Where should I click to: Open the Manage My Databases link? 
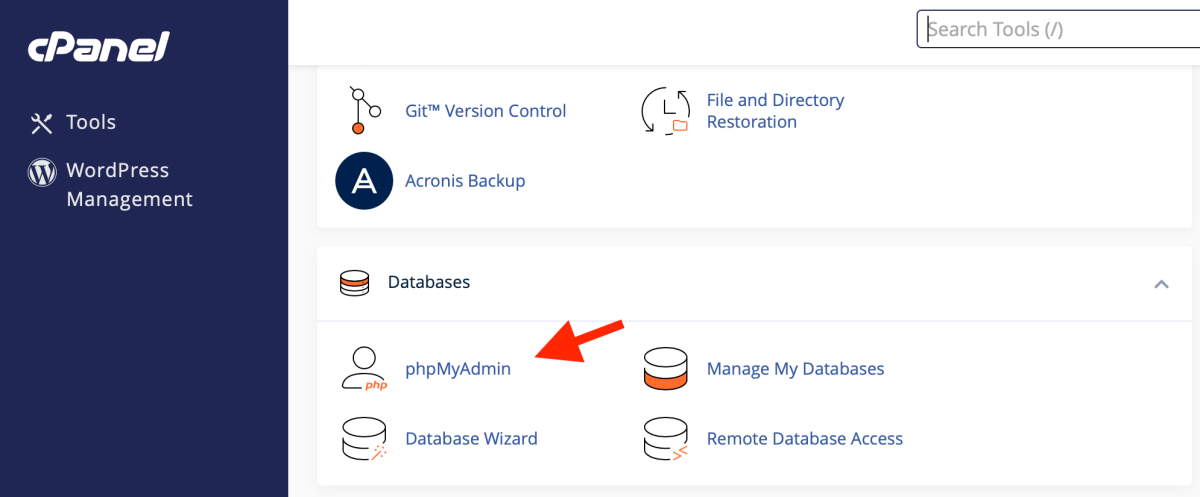click(x=795, y=369)
